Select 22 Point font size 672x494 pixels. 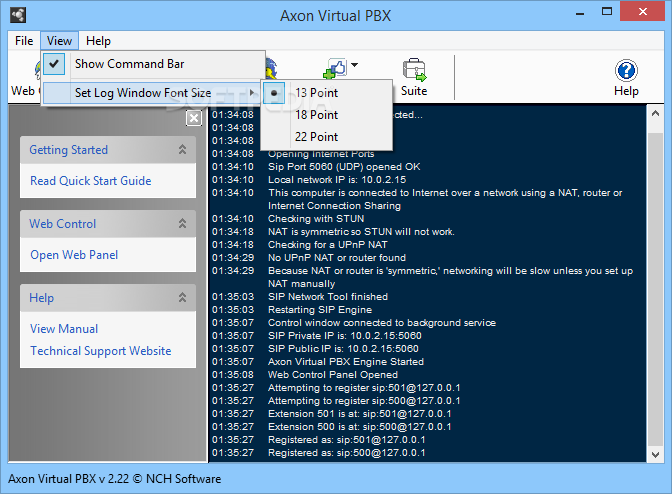(x=327, y=137)
